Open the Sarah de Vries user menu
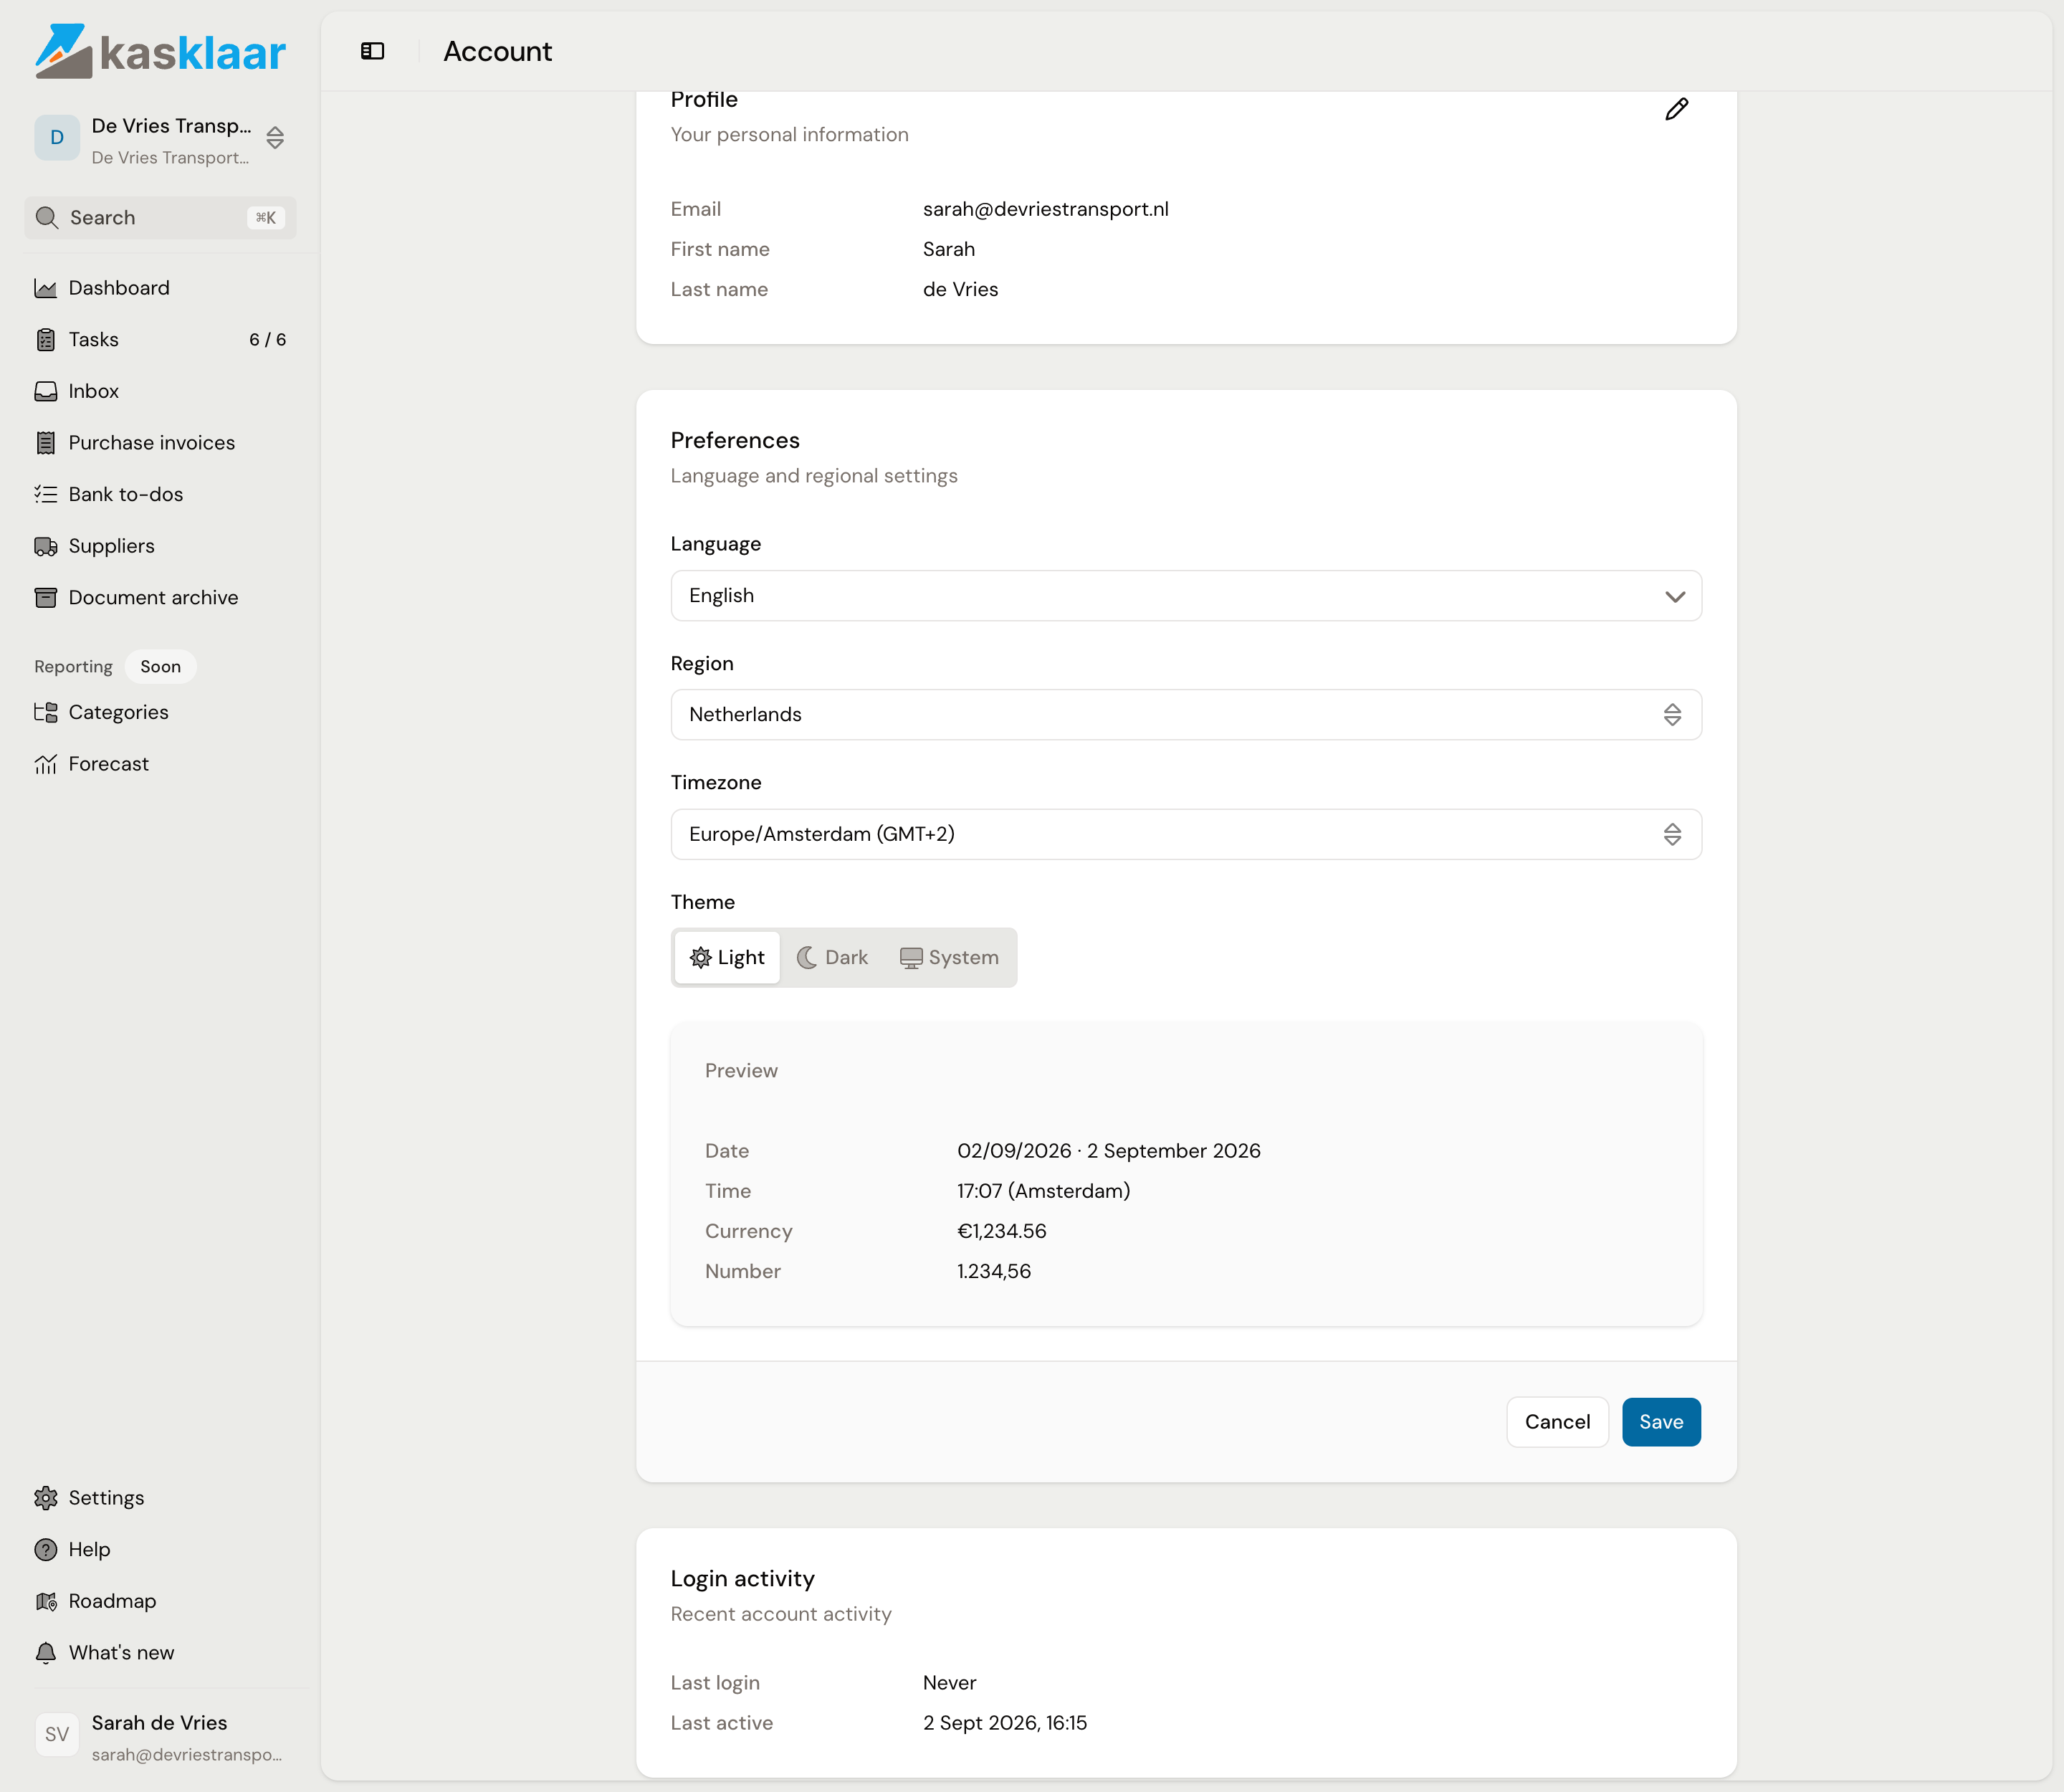The width and height of the screenshot is (2064, 1792). (160, 1736)
